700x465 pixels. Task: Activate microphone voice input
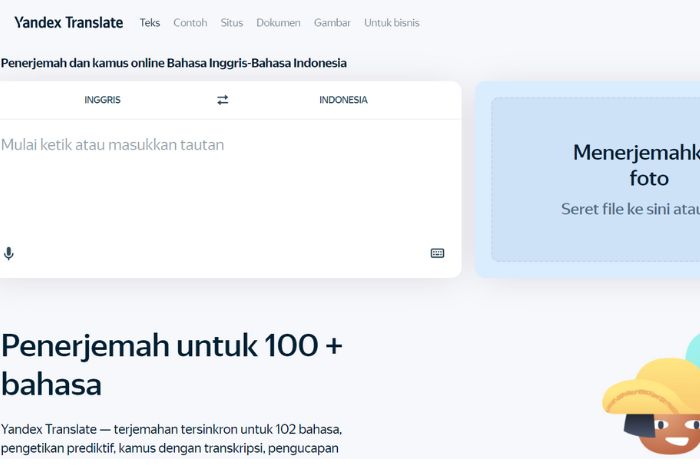(9, 253)
